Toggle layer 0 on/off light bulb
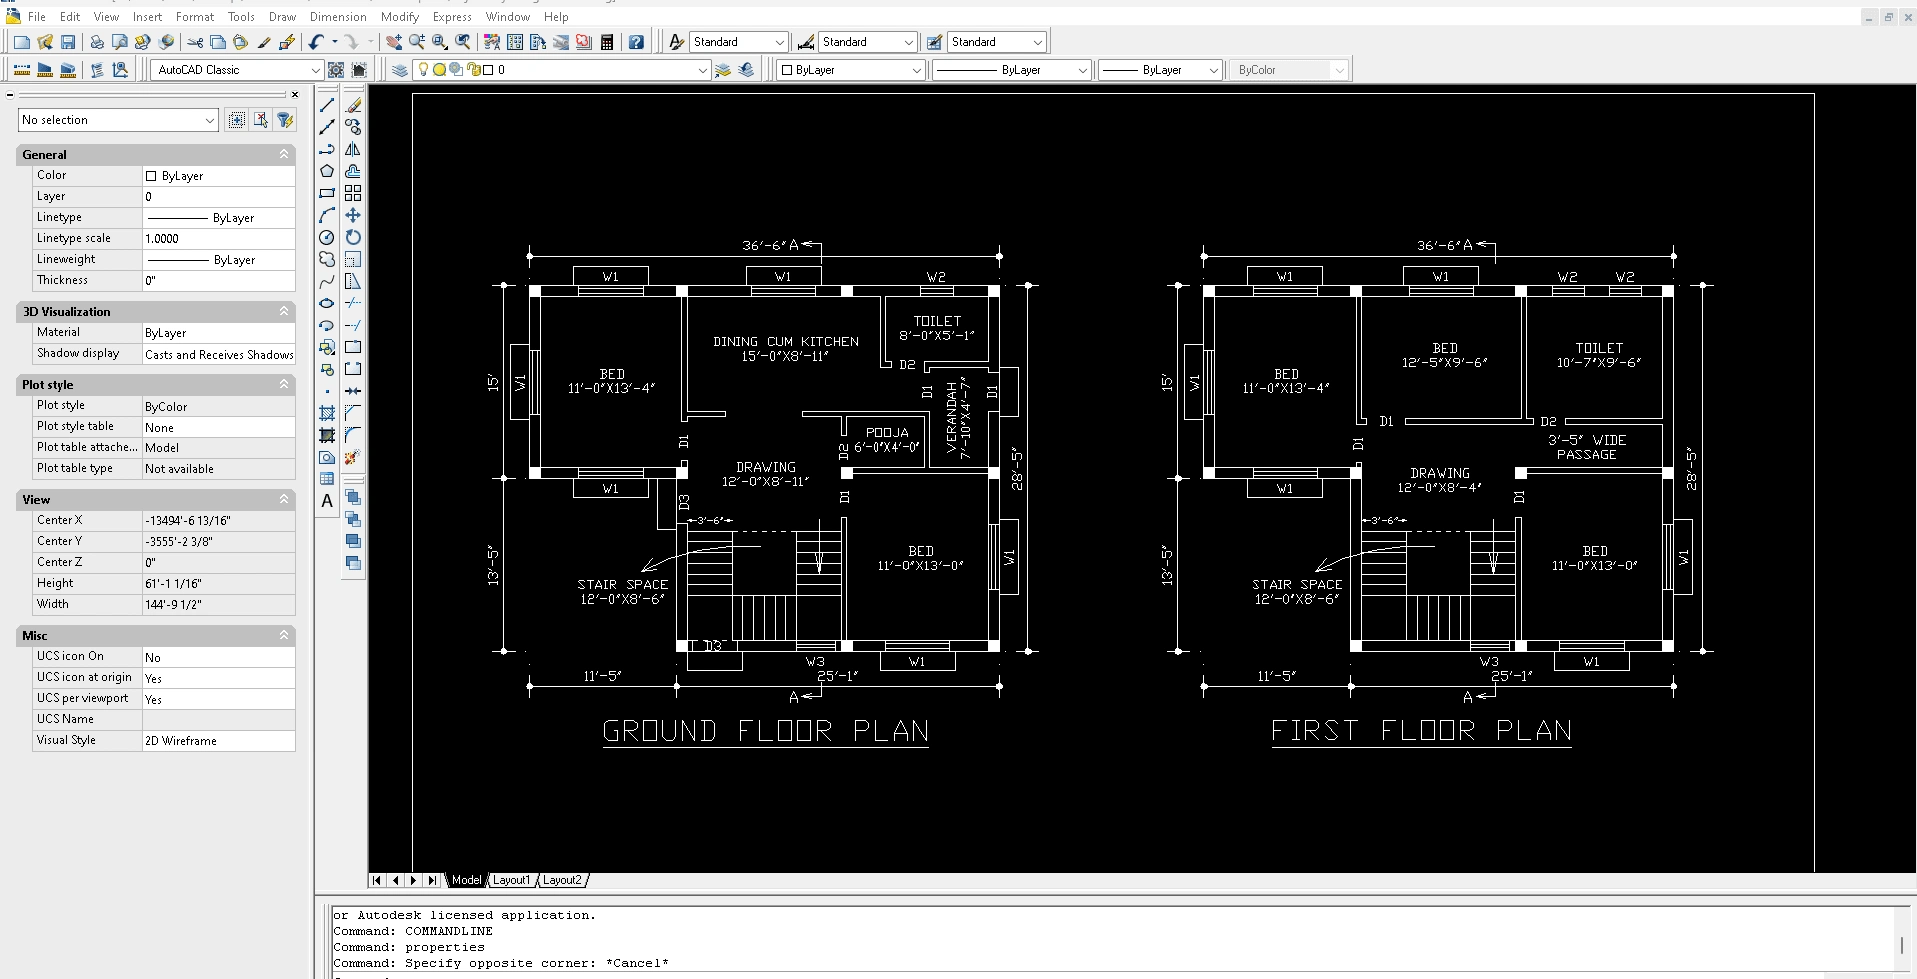Image resolution: width=1917 pixels, height=979 pixels. 423,70
